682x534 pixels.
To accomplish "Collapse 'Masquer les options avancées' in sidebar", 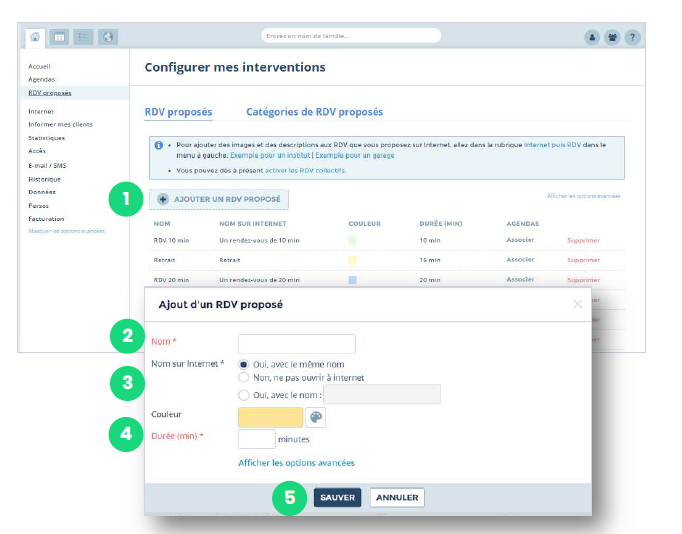I will tap(66, 231).
